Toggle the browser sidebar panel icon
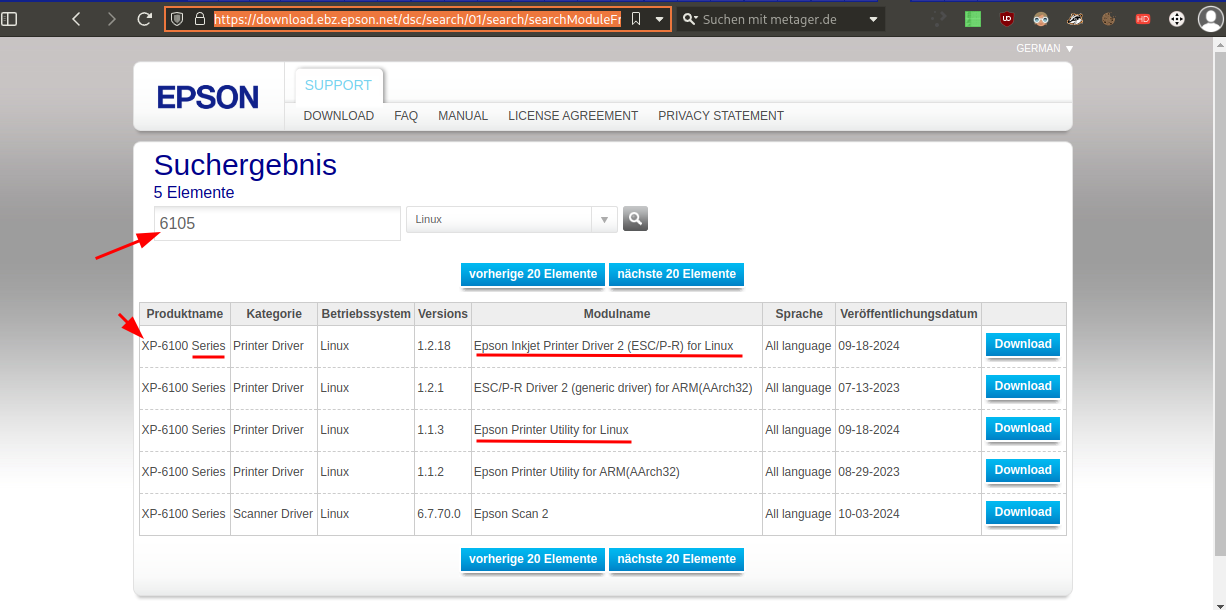The image size is (1226, 610). pyautogui.click(x=9, y=19)
